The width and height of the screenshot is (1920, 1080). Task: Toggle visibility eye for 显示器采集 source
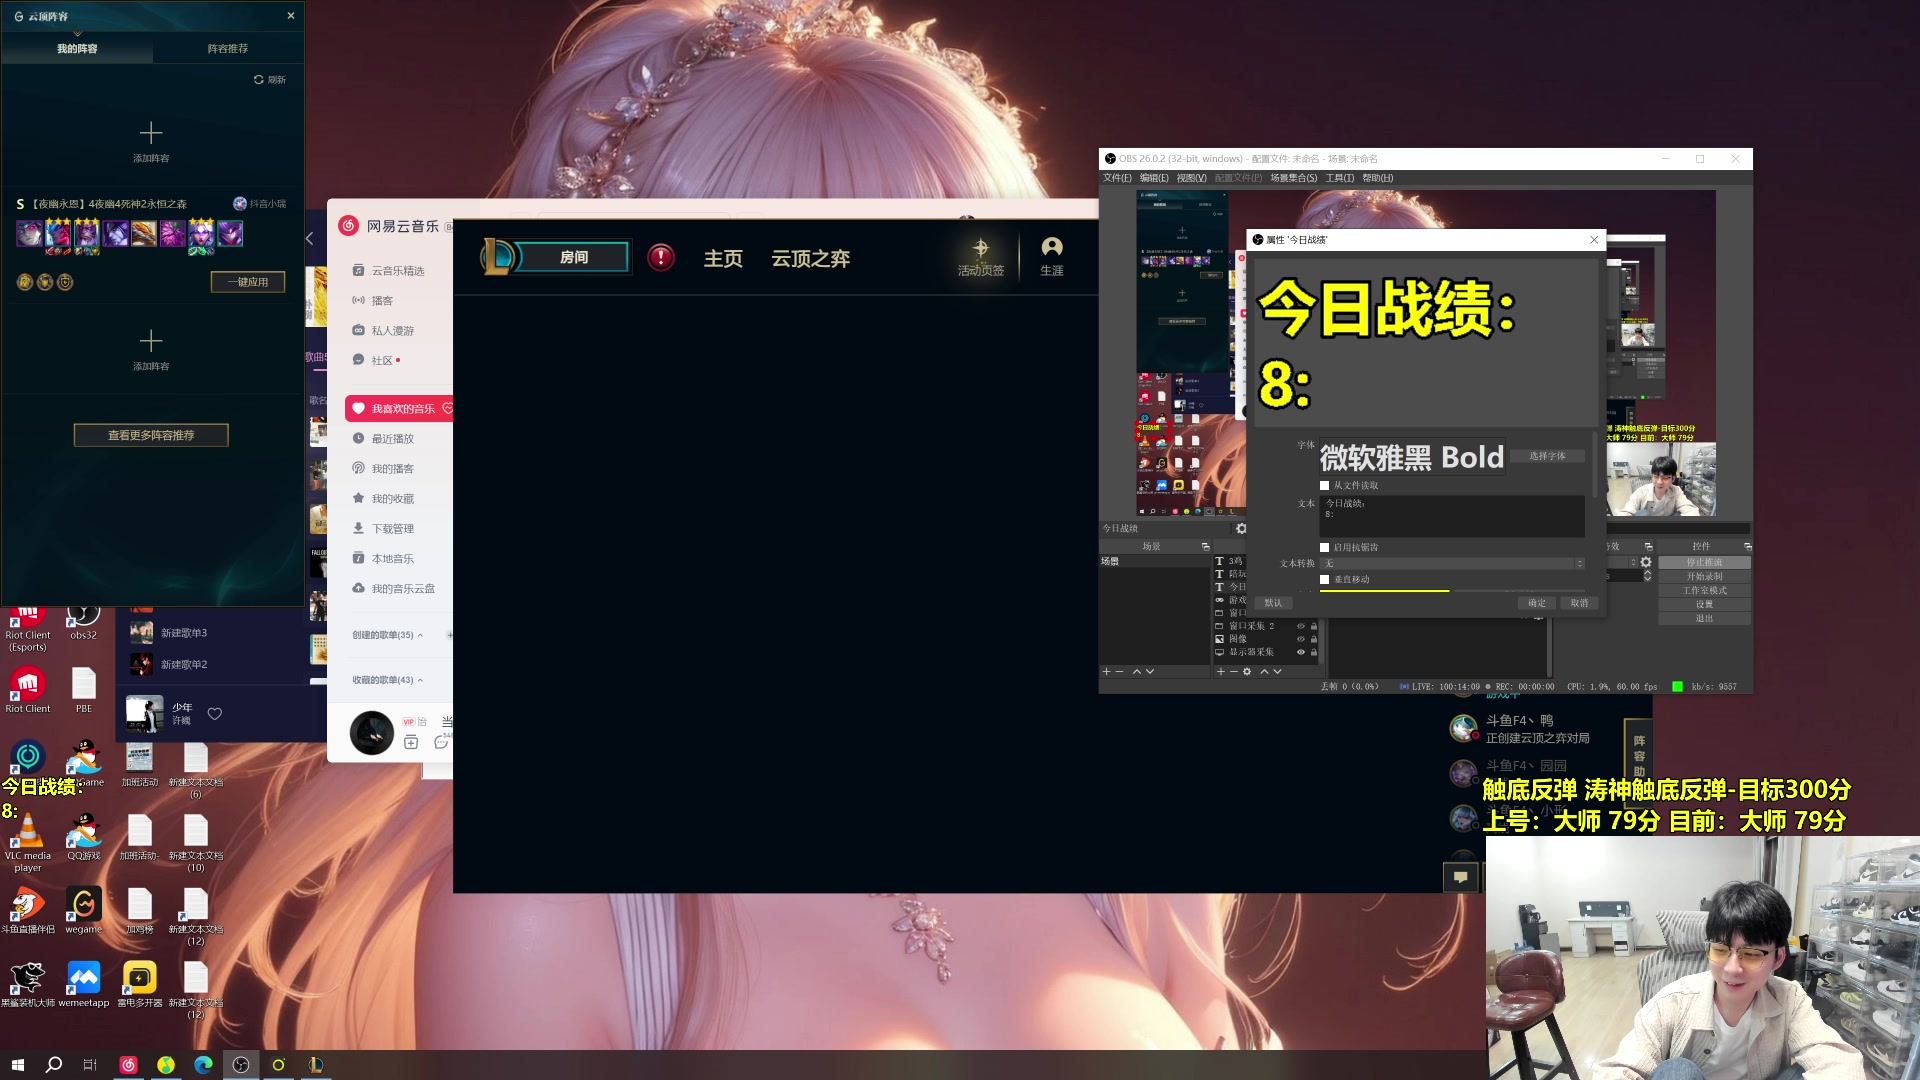pyautogui.click(x=1301, y=652)
